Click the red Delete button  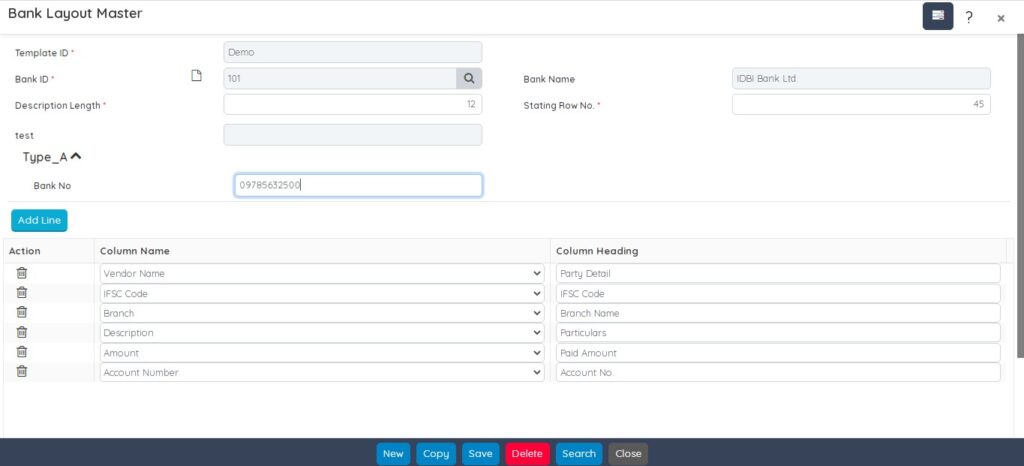click(527, 454)
